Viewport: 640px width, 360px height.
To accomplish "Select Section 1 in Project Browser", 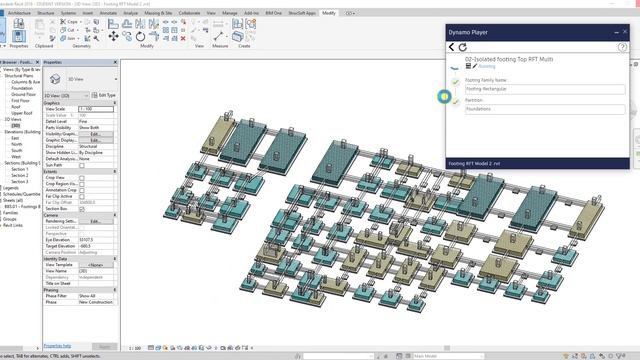I will pyautogui.click(x=20, y=169).
